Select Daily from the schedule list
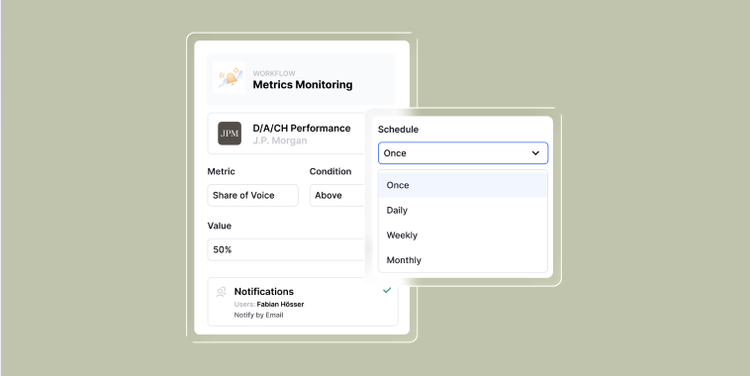This screenshot has width=750, height=376. point(463,210)
